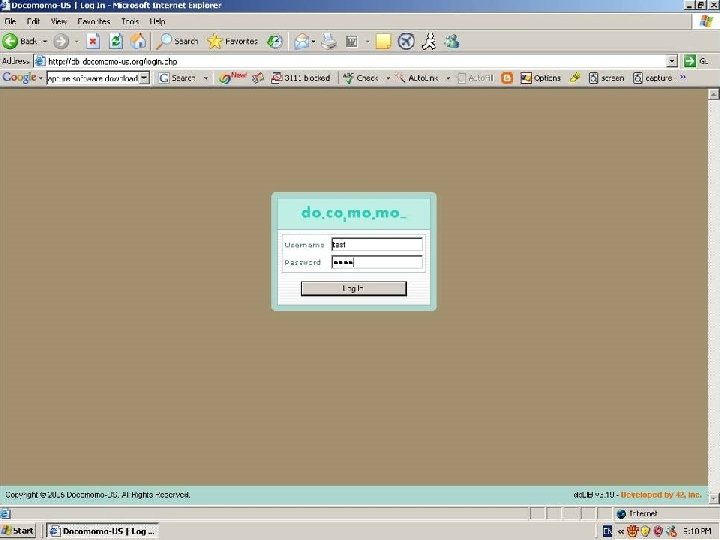This screenshot has width=720, height=540.
Task: Click the yellow shield tray icon
Action: [646, 531]
